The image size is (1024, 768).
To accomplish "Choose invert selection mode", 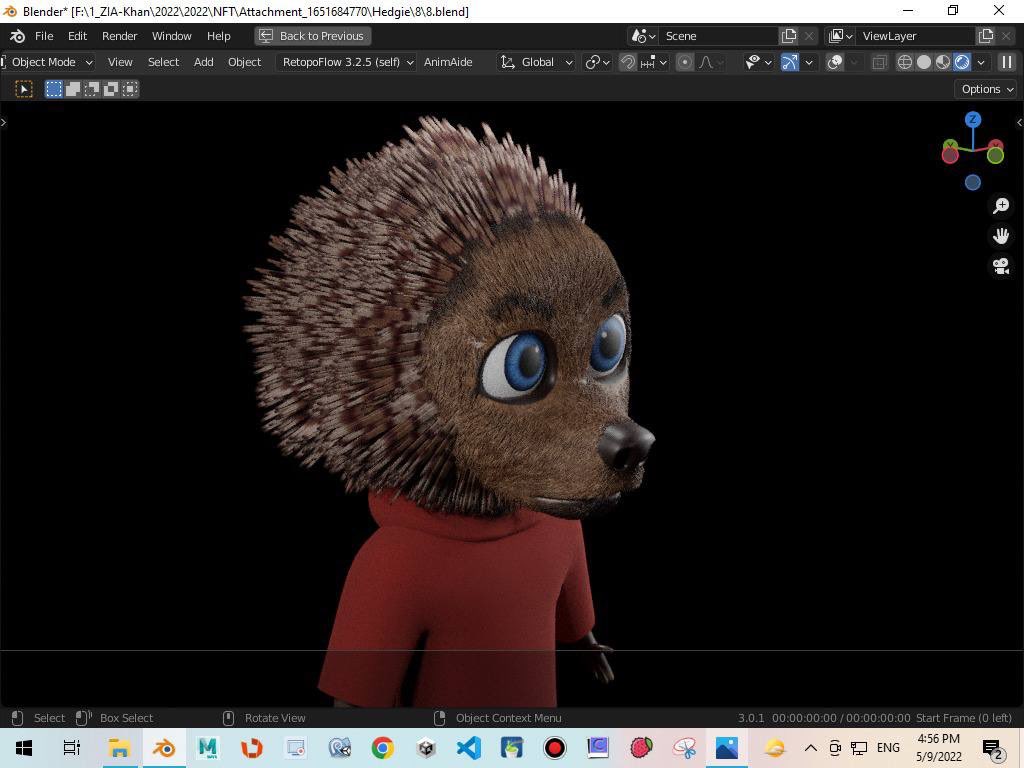I will 110,89.
